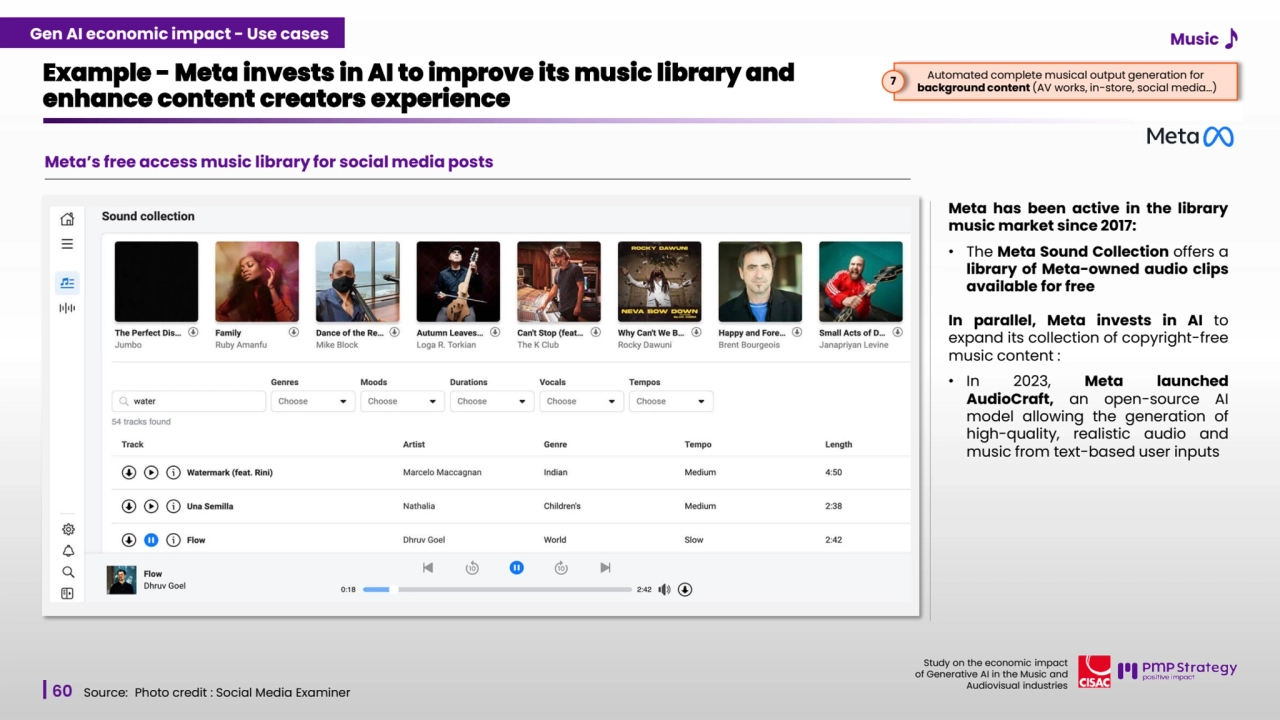This screenshot has width=1280, height=720.
Task: Open the notifications bell in the sidebar
Action: [68, 551]
